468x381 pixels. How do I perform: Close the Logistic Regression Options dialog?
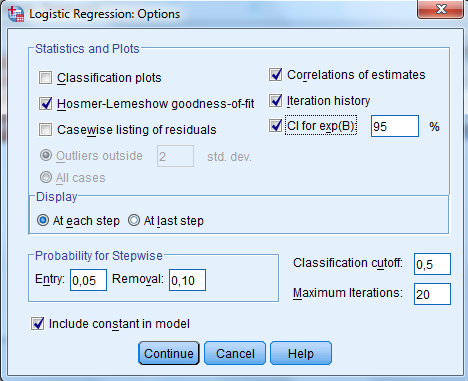pos(440,9)
